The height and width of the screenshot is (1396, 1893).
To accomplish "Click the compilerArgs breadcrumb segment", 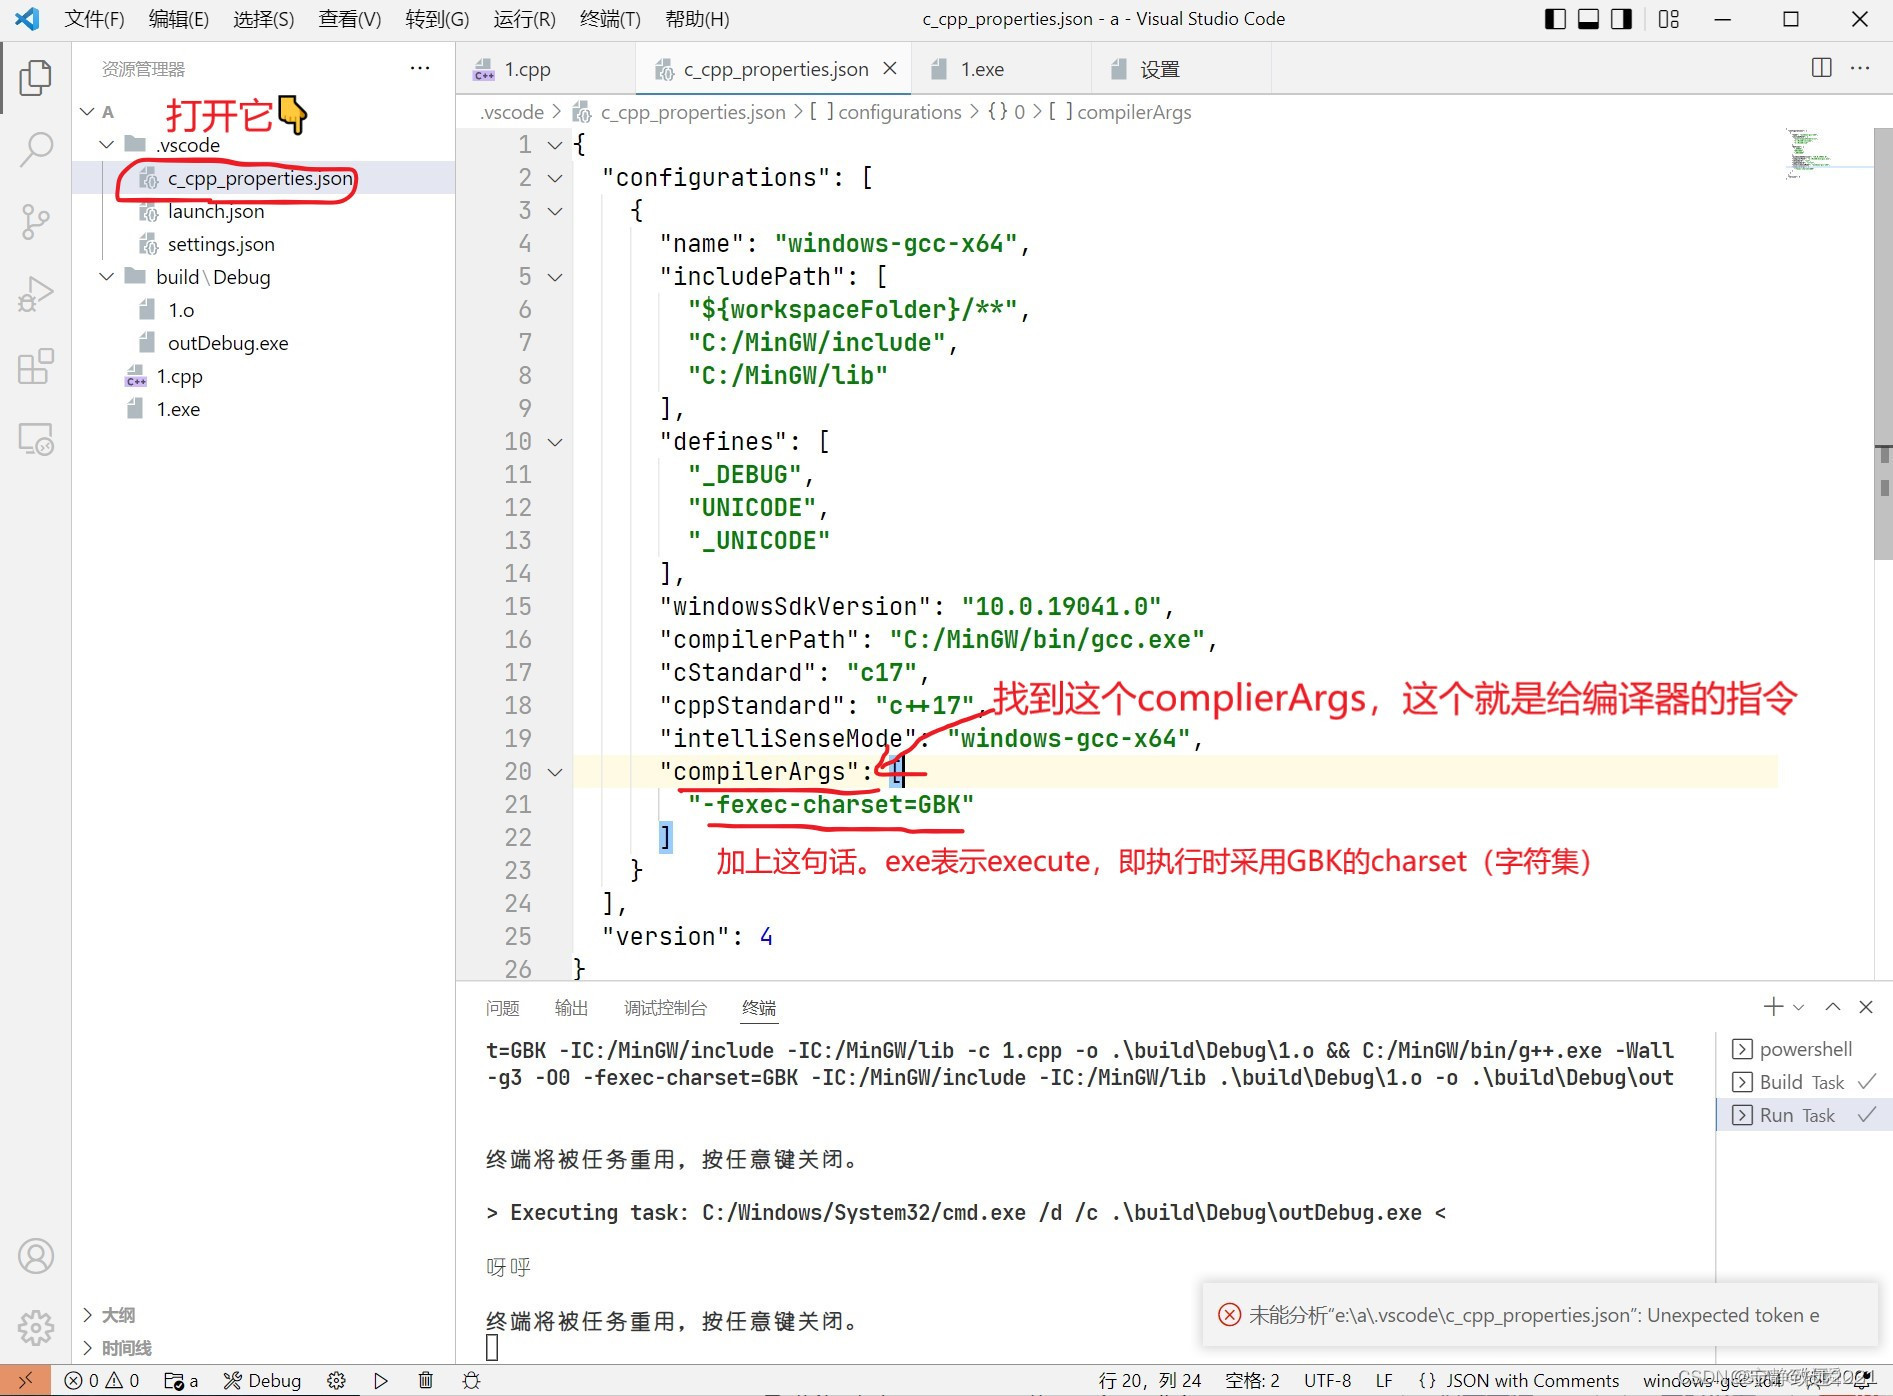I will pyautogui.click(x=1121, y=112).
